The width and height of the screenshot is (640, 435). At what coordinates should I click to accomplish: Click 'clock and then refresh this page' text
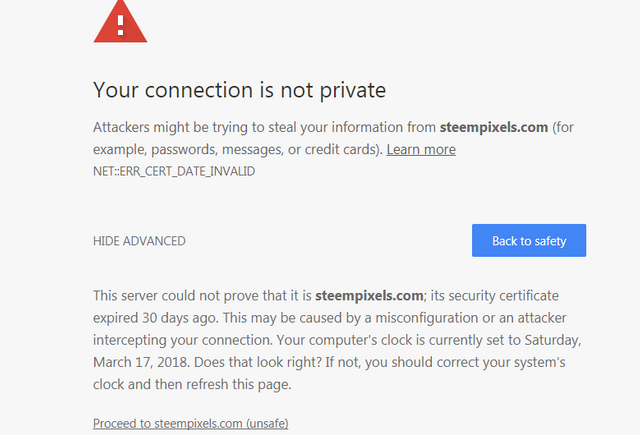point(192,384)
